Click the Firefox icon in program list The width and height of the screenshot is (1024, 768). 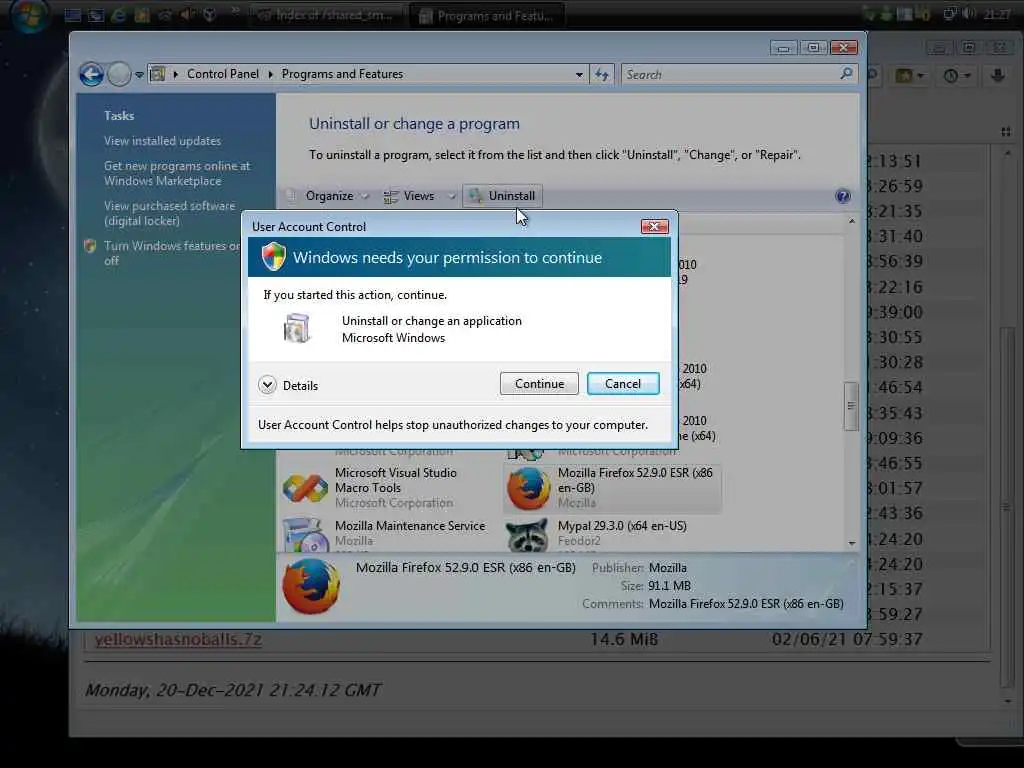coord(528,488)
